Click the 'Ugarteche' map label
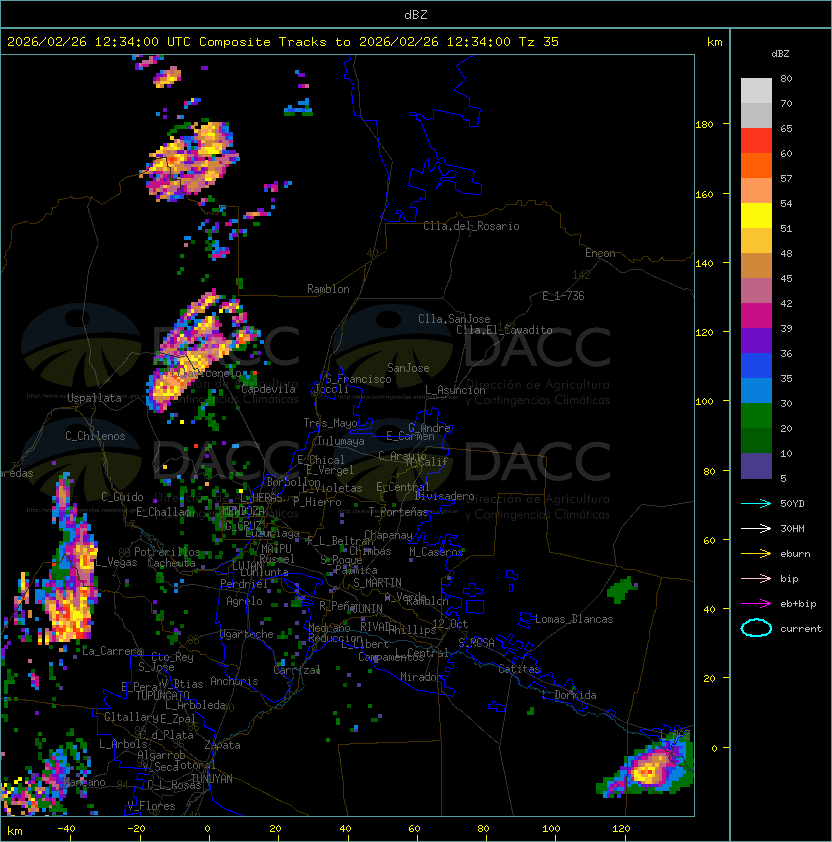Viewport: 832px width, 842px height. (x=247, y=634)
